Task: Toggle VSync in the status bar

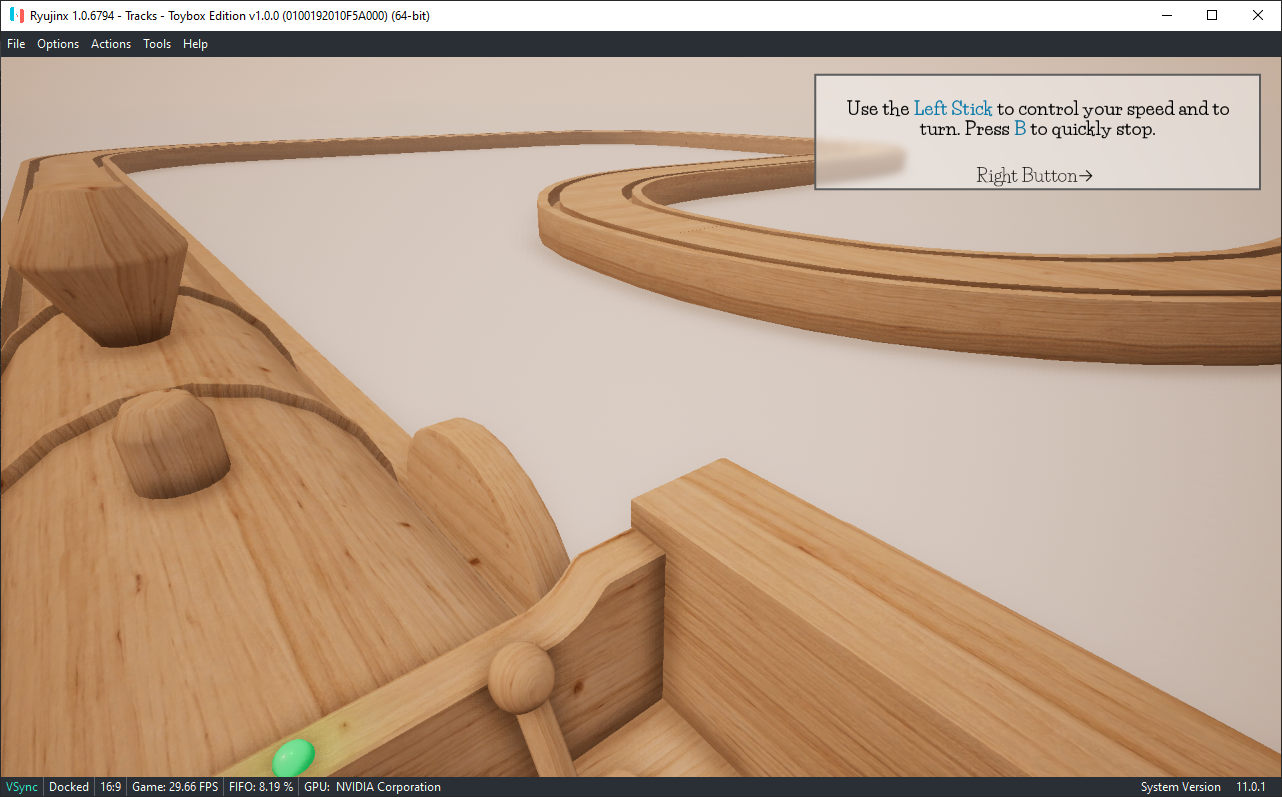Action: point(22,787)
